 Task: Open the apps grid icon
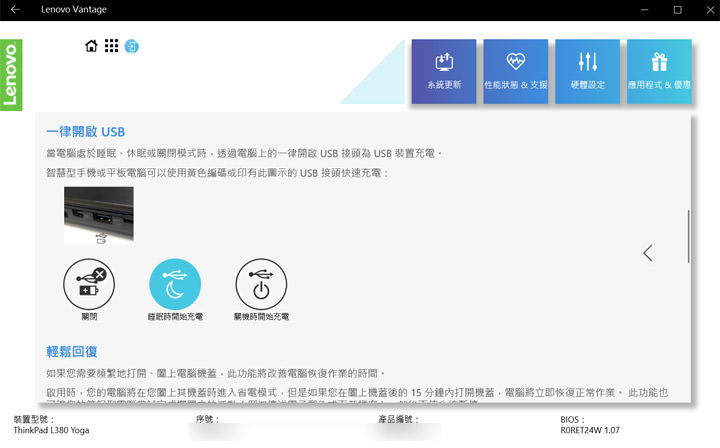(x=111, y=46)
